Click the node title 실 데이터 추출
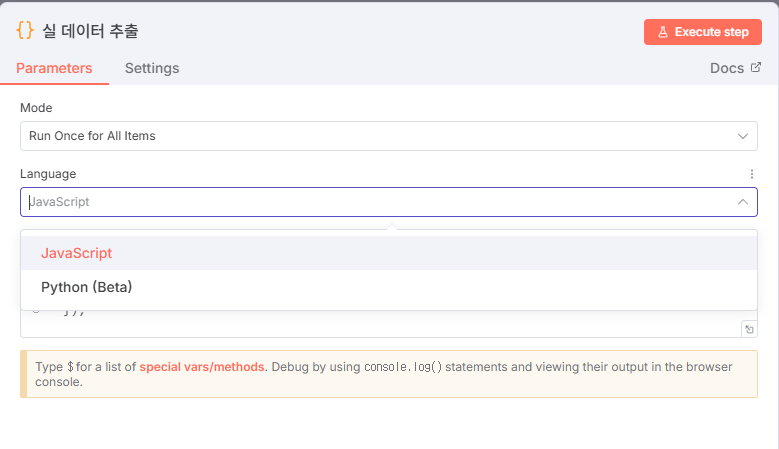779x449 pixels. coord(90,31)
